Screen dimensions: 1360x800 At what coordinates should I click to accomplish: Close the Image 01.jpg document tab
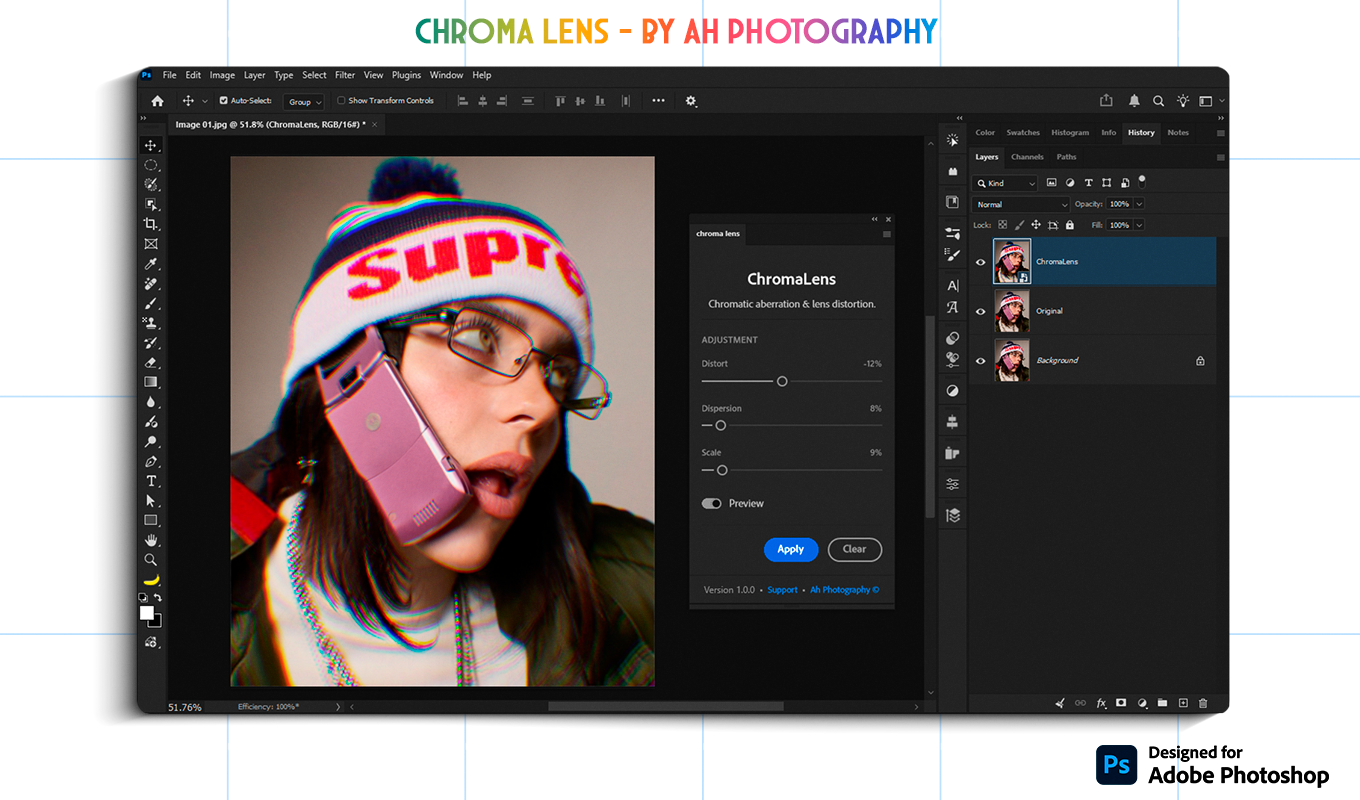pos(374,125)
